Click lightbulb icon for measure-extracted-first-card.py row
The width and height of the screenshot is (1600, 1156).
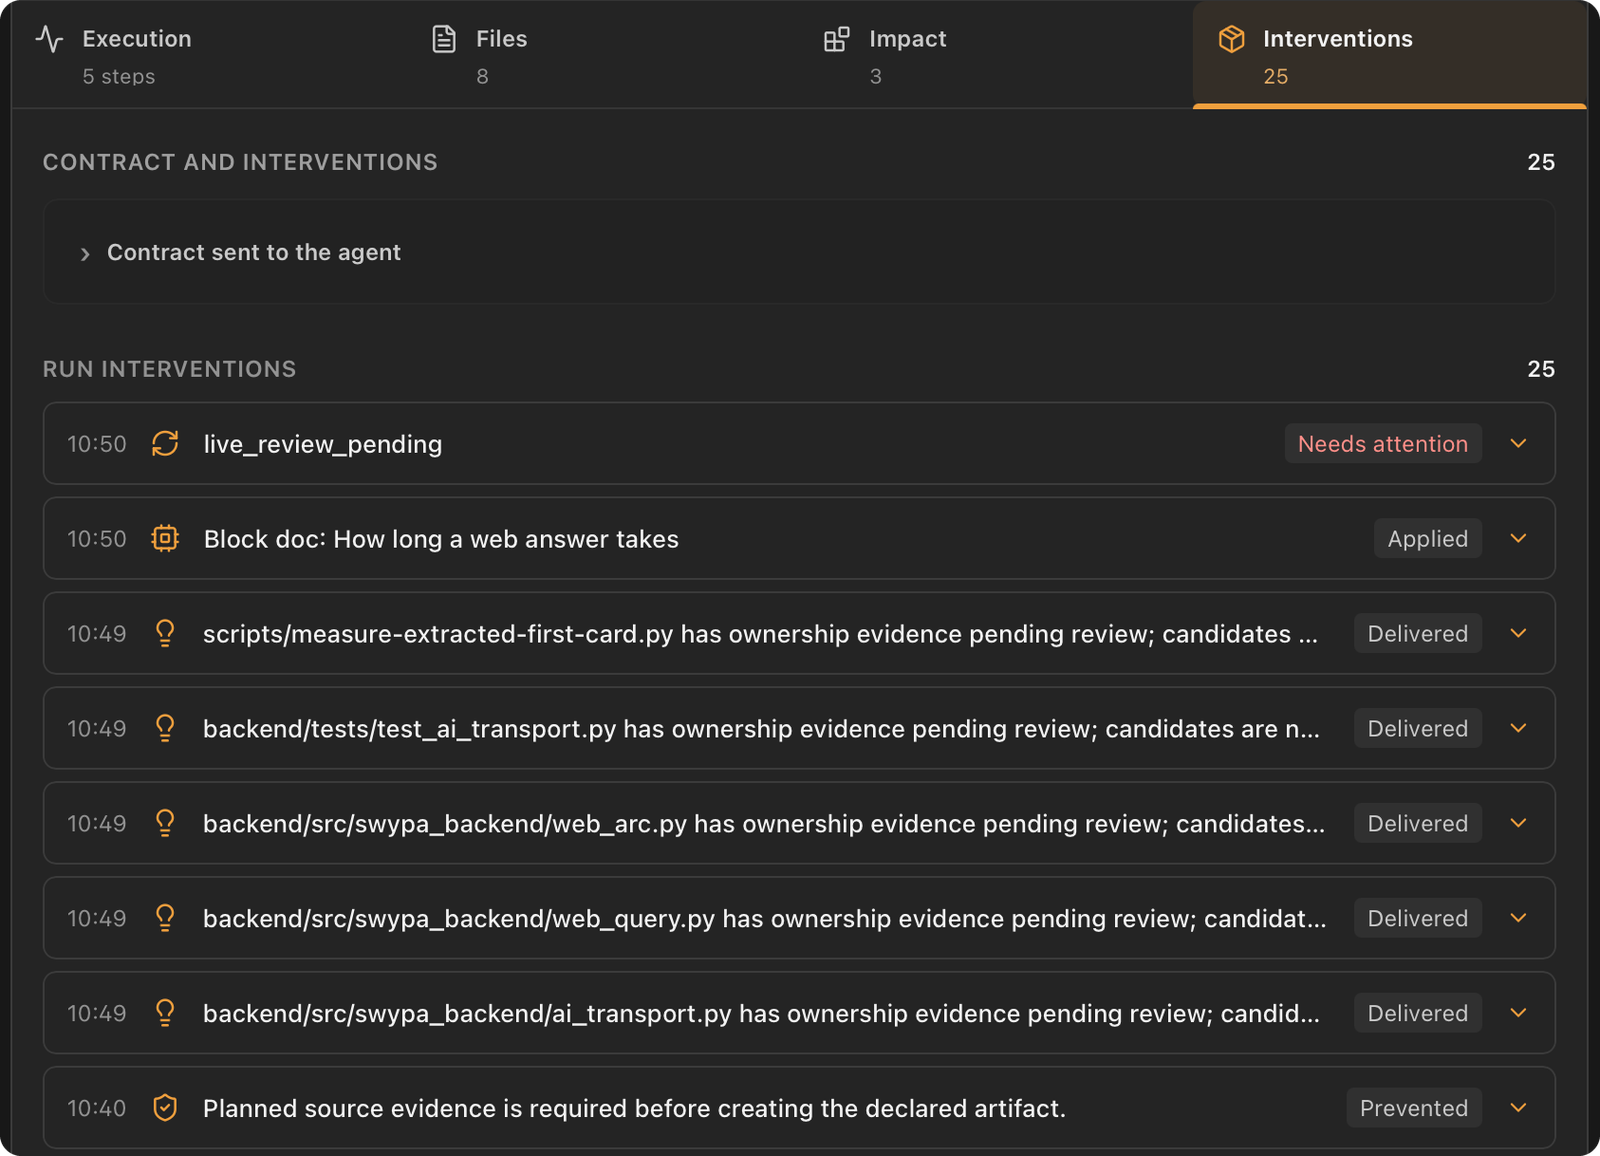point(165,633)
